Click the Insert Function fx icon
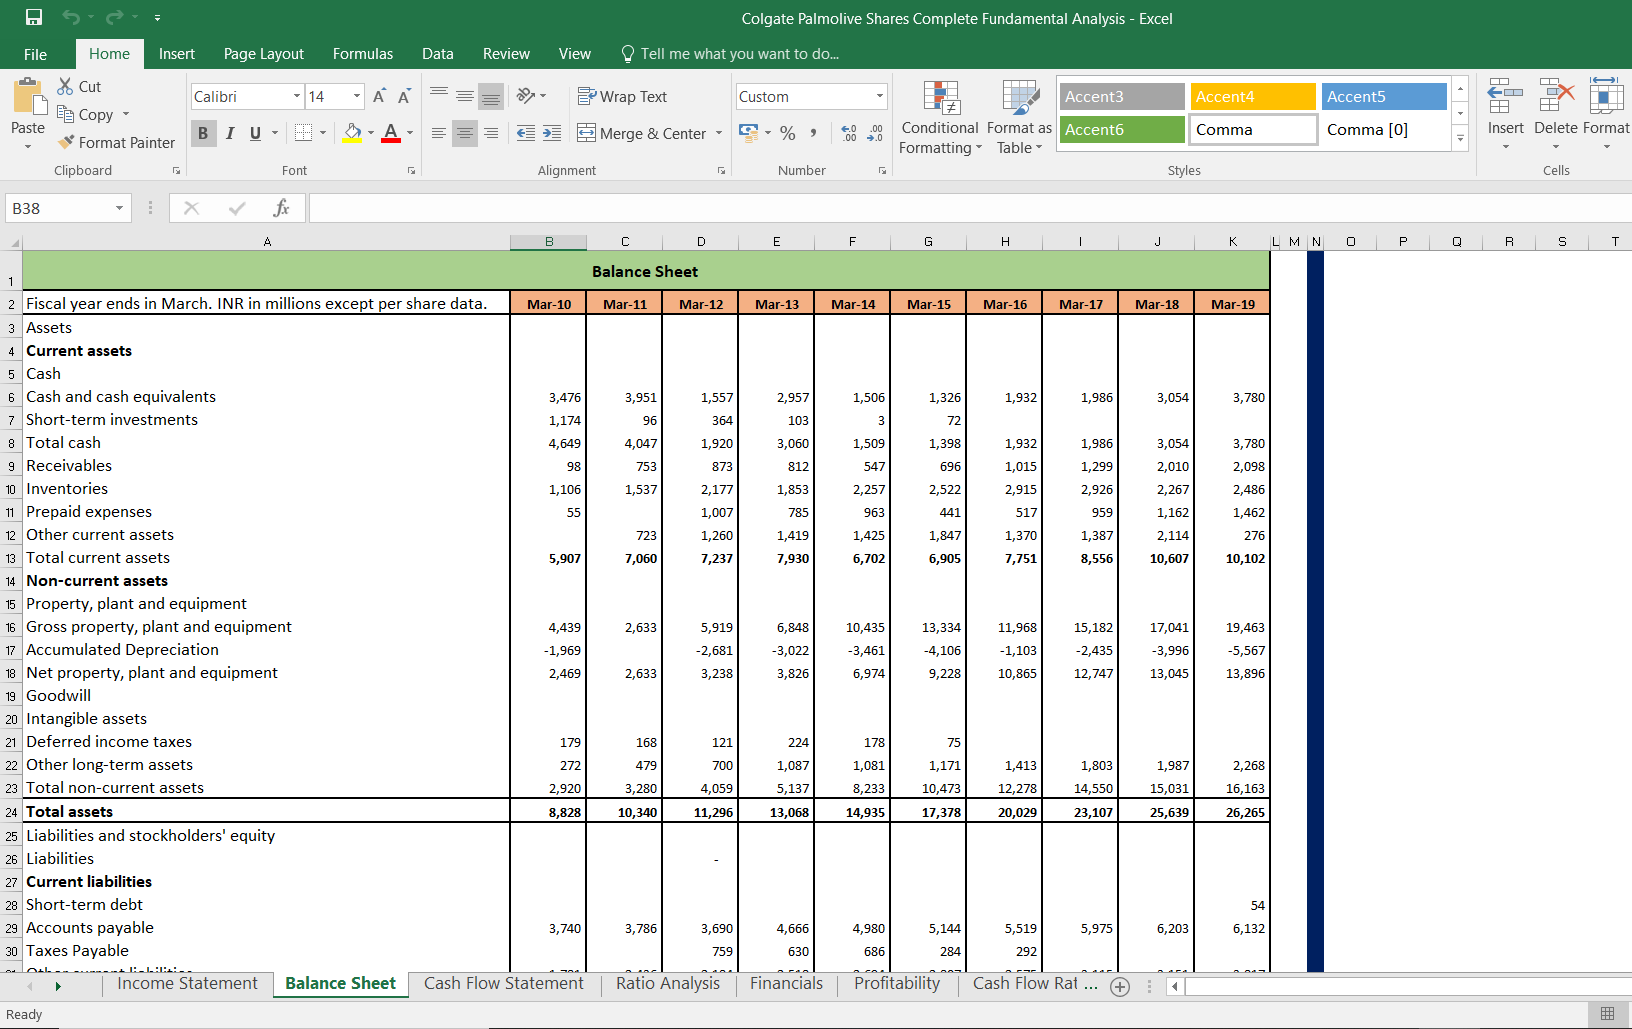The image size is (1632, 1029). click(282, 208)
